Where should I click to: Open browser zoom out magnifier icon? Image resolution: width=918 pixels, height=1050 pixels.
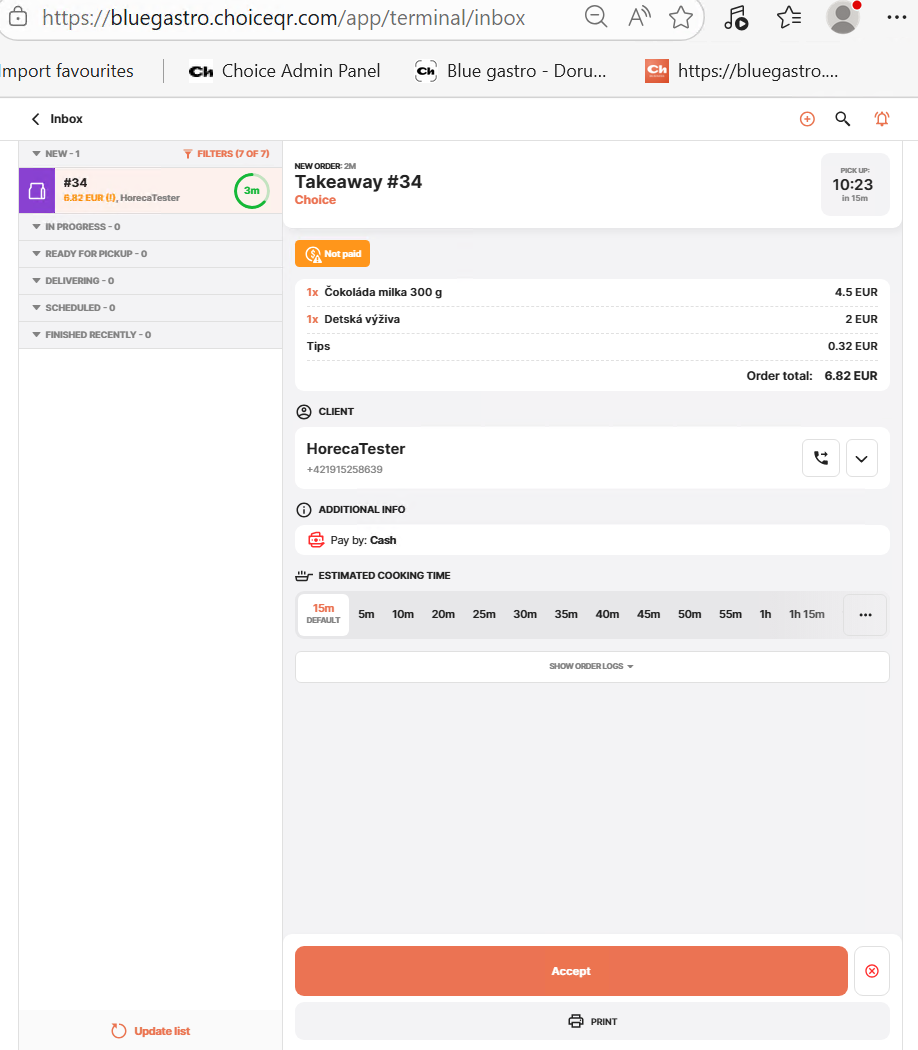pyautogui.click(x=596, y=17)
